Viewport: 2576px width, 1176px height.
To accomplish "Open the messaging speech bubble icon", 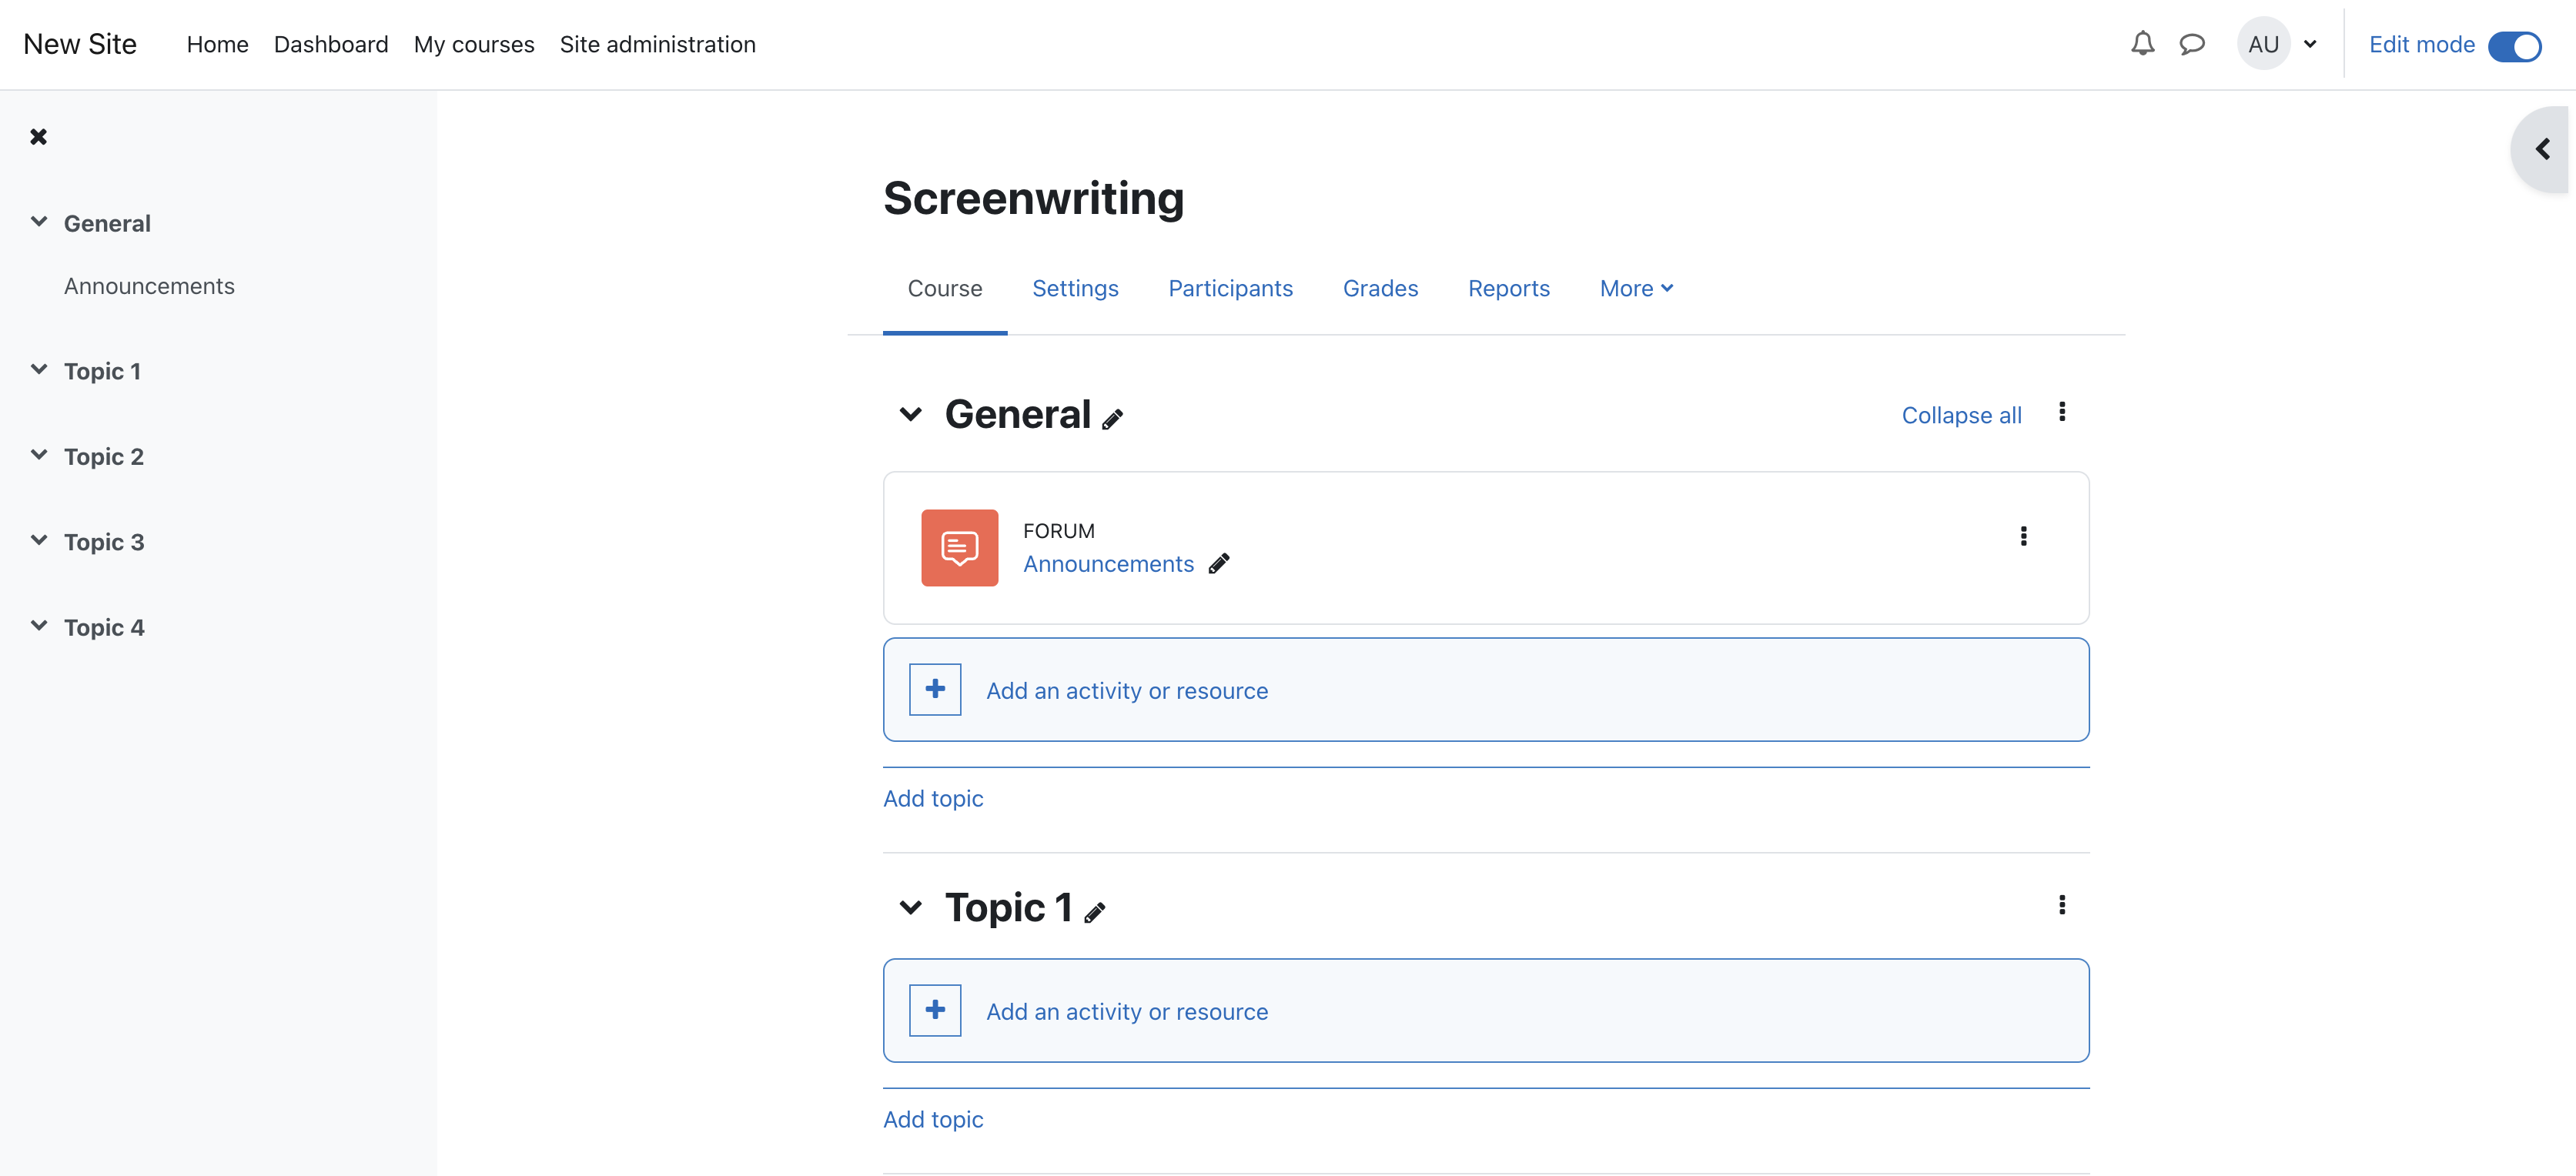I will [2192, 44].
